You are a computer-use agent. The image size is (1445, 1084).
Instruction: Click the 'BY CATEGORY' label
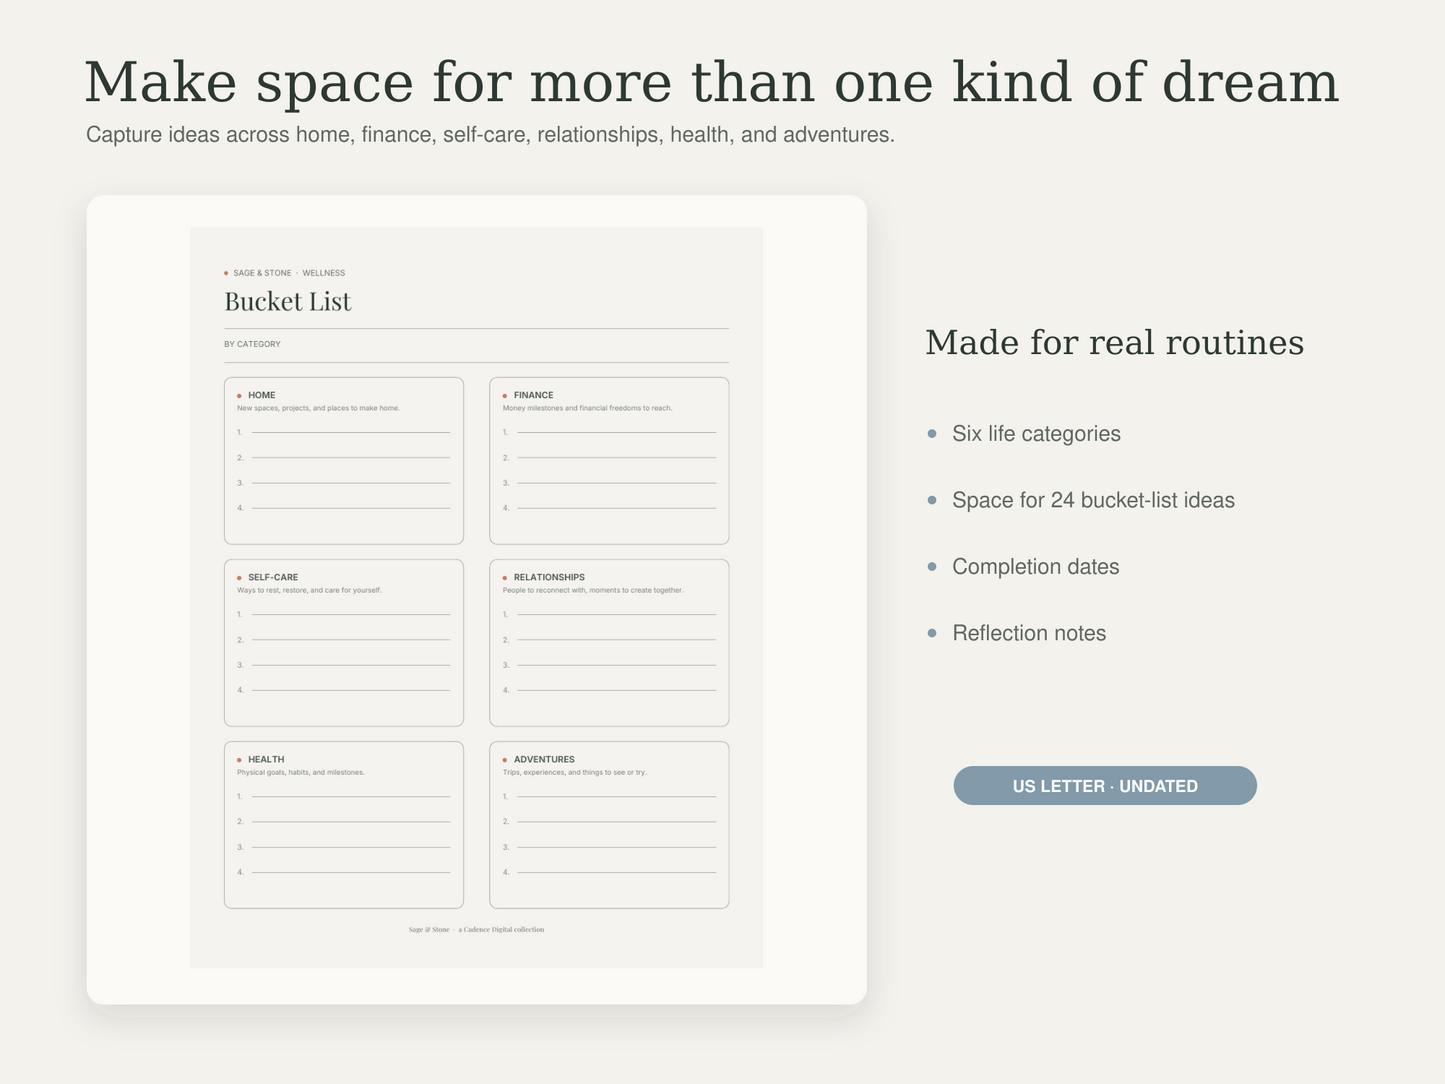point(252,344)
